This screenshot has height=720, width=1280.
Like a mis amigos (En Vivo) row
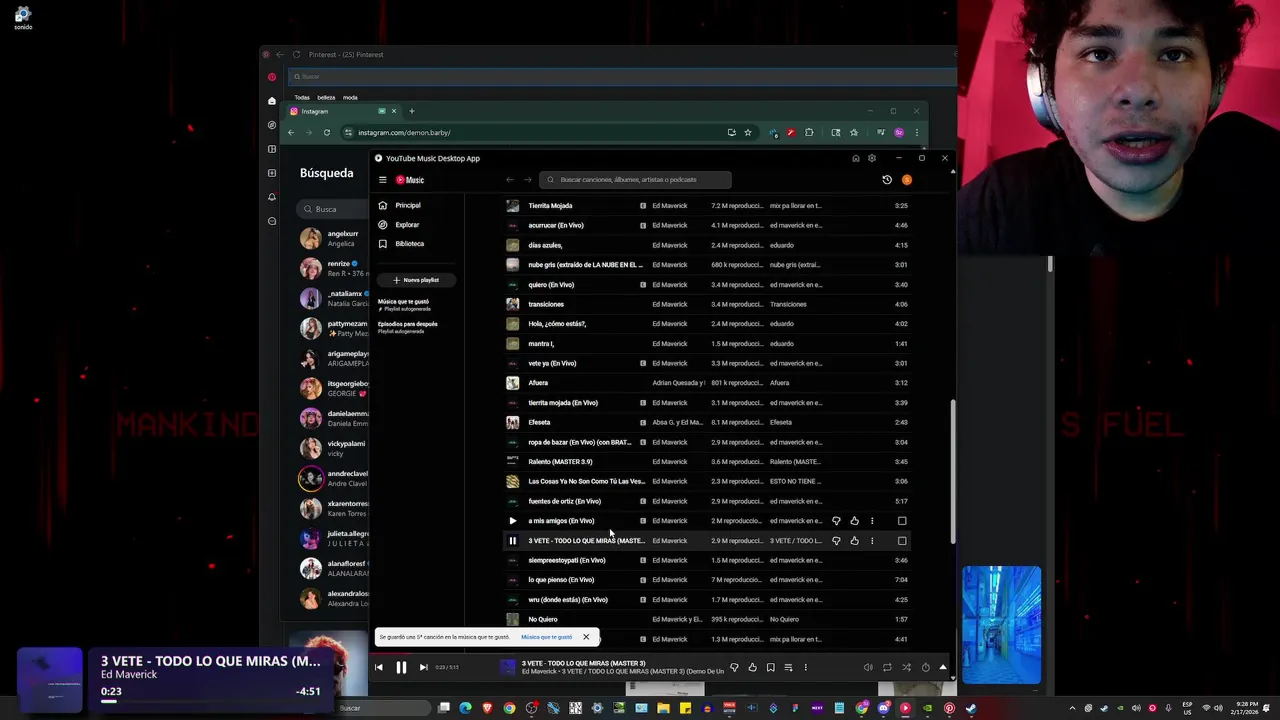[854, 521]
